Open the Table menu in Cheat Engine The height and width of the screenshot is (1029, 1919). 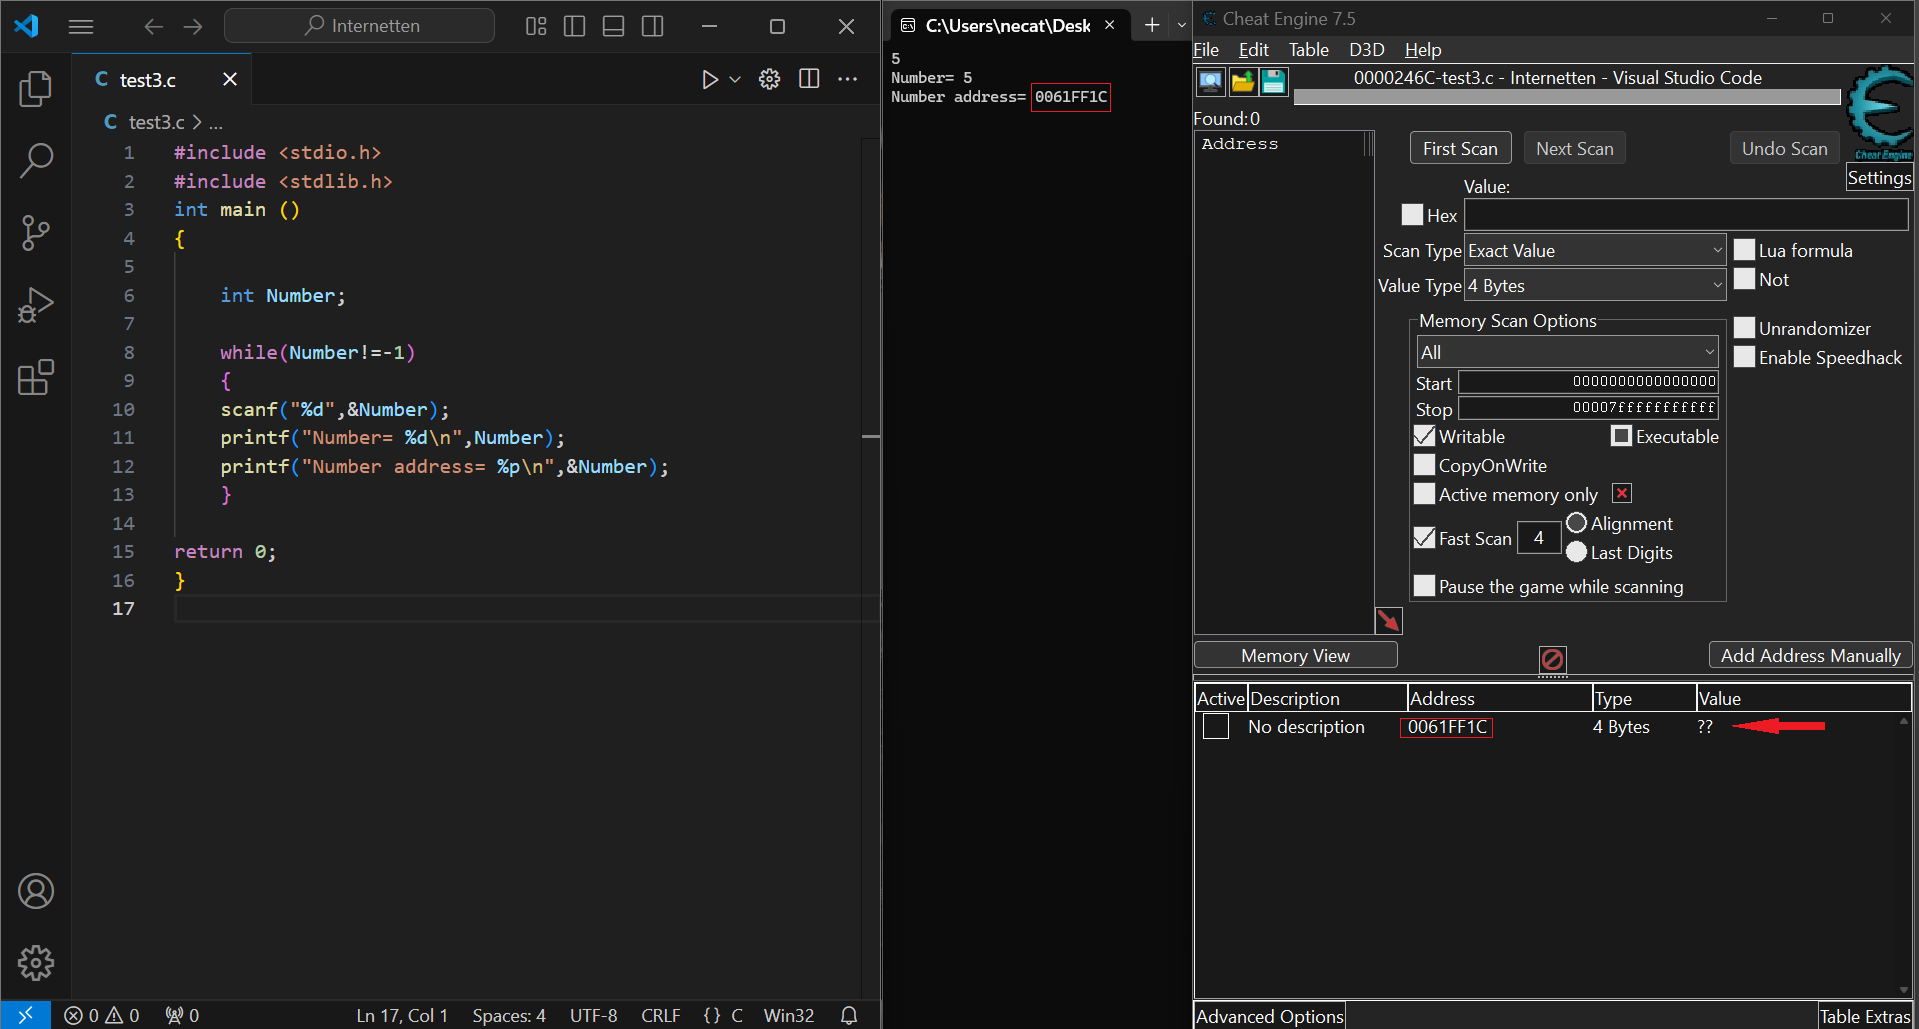1308,50
